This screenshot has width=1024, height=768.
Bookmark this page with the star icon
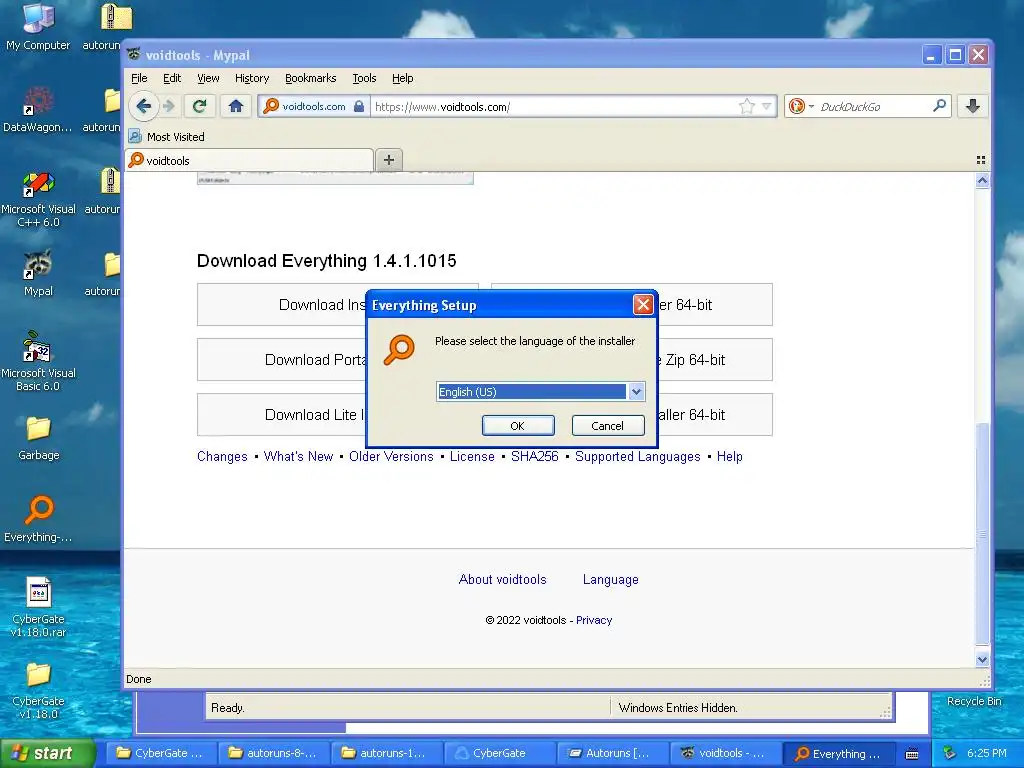tap(746, 106)
